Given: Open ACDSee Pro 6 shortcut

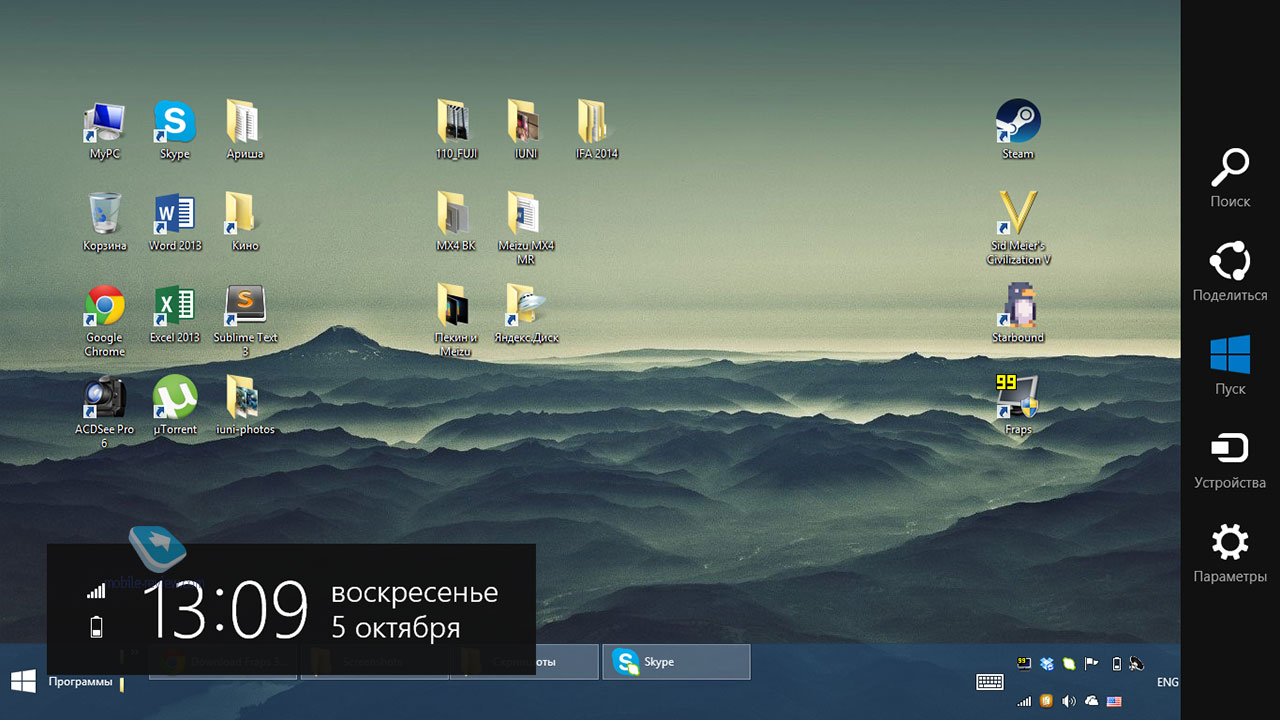Looking at the screenshot, I should tap(105, 412).
